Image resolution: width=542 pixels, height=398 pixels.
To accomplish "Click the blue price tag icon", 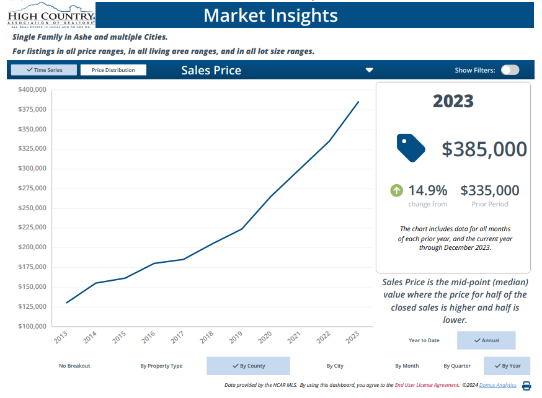I will (x=411, y=148).
